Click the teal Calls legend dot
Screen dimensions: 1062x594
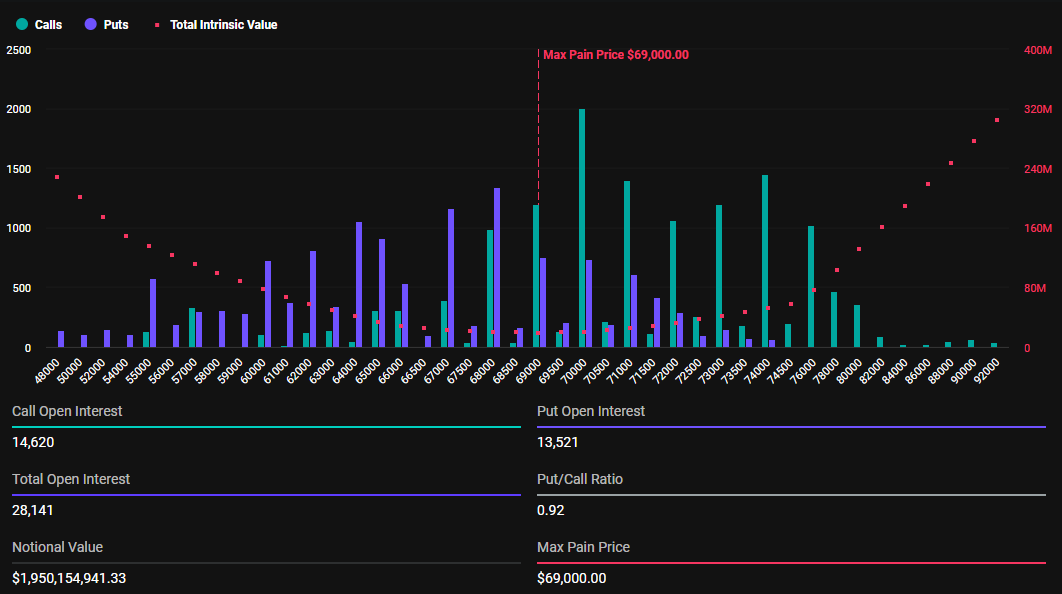click(21, 24)
